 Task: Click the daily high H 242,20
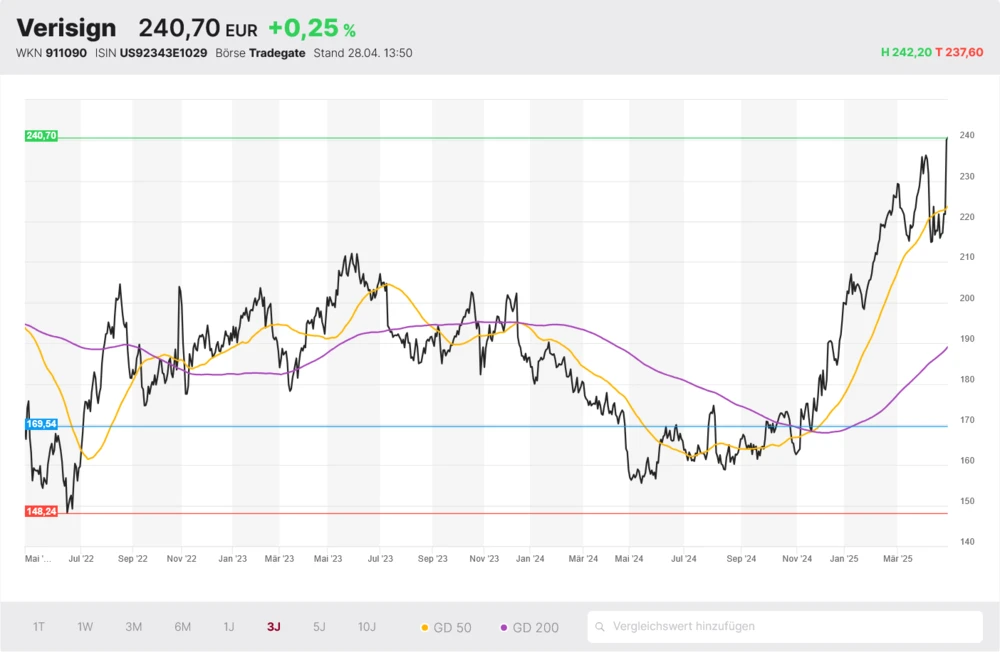(x=905, y=53)
